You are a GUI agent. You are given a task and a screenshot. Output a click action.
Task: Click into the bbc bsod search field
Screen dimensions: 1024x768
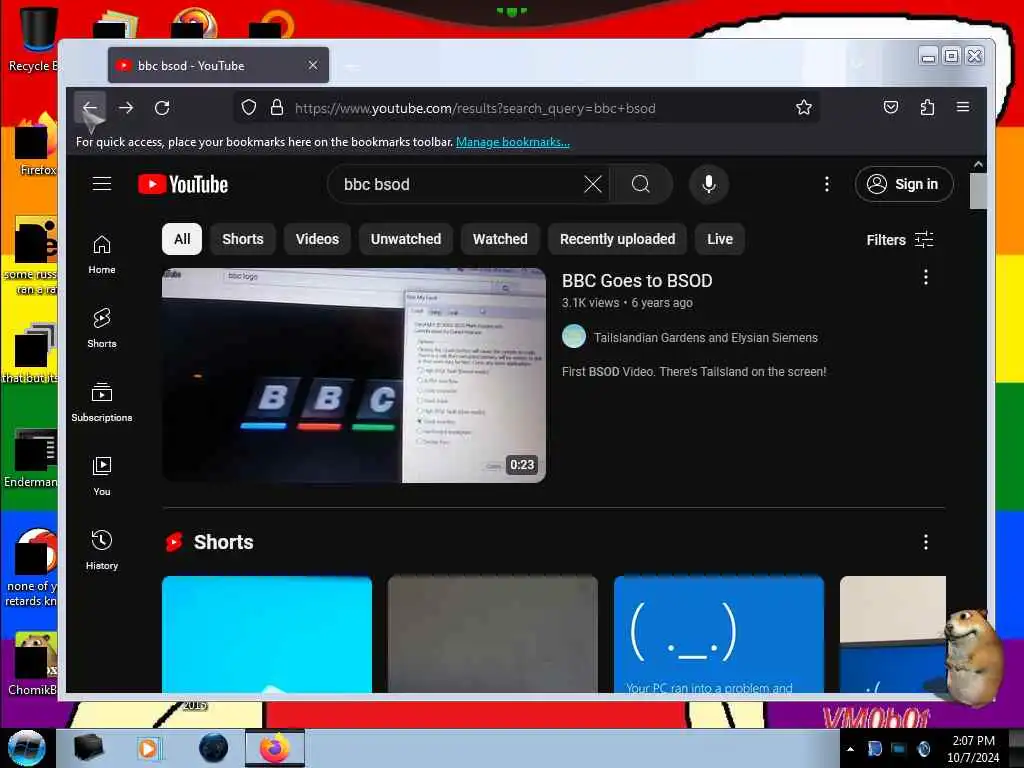click(457, 184)
